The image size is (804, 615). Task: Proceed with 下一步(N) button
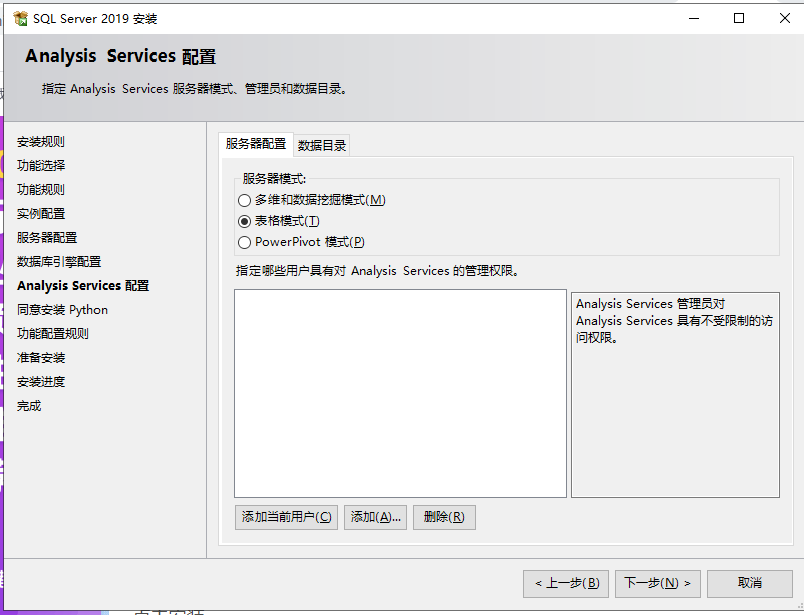click(x=657, y=584)
